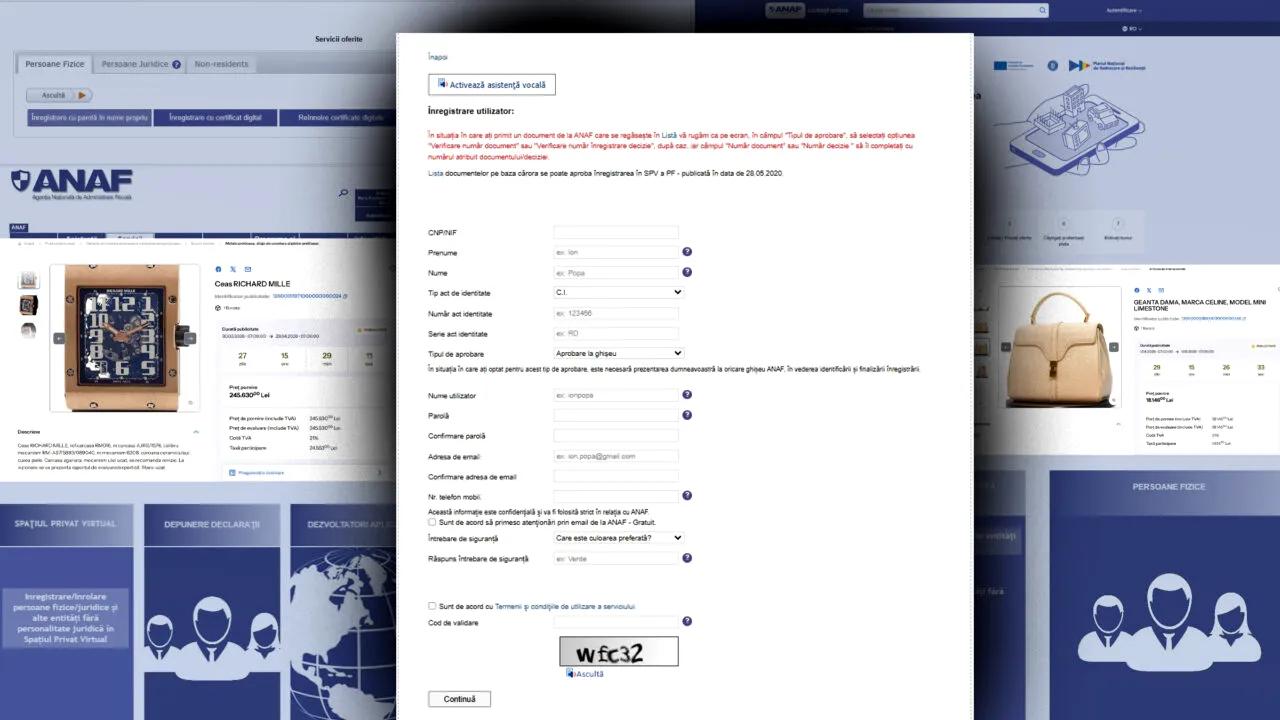Image resolution: width=1280 pixels, height=720 pixels.
Task: Open the Tip act de identitate dropdown
Action: (618, 293)
